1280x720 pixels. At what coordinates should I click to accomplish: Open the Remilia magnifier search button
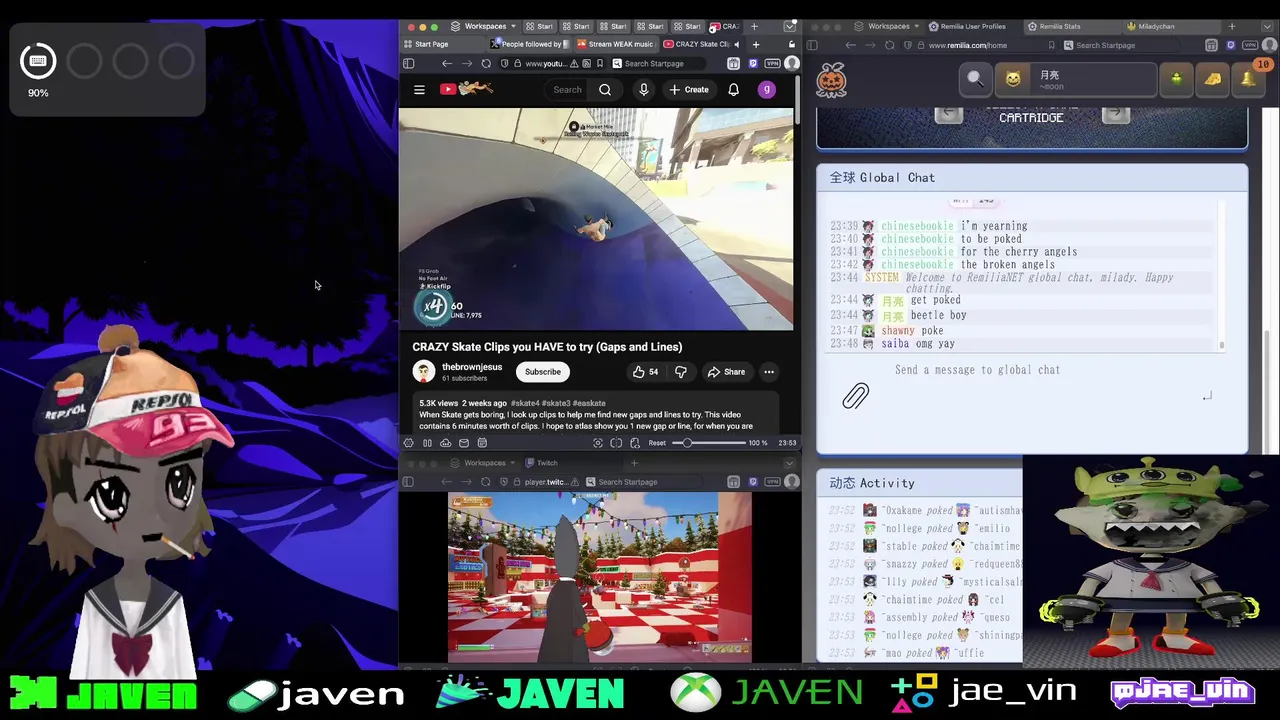[975, 79]
